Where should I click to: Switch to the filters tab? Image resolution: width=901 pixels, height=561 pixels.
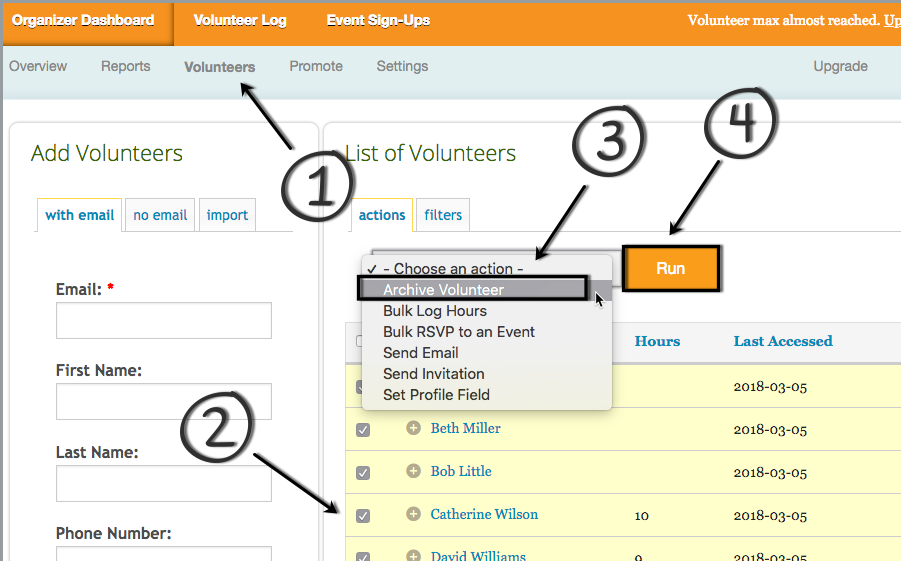443,215
